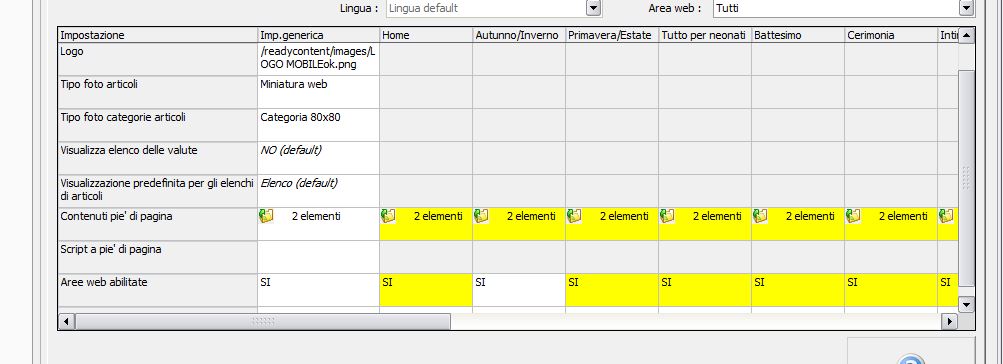1003x364 pixels.
Task: Click the horizontal scrollbar thumb
Action: click(263, 321)
